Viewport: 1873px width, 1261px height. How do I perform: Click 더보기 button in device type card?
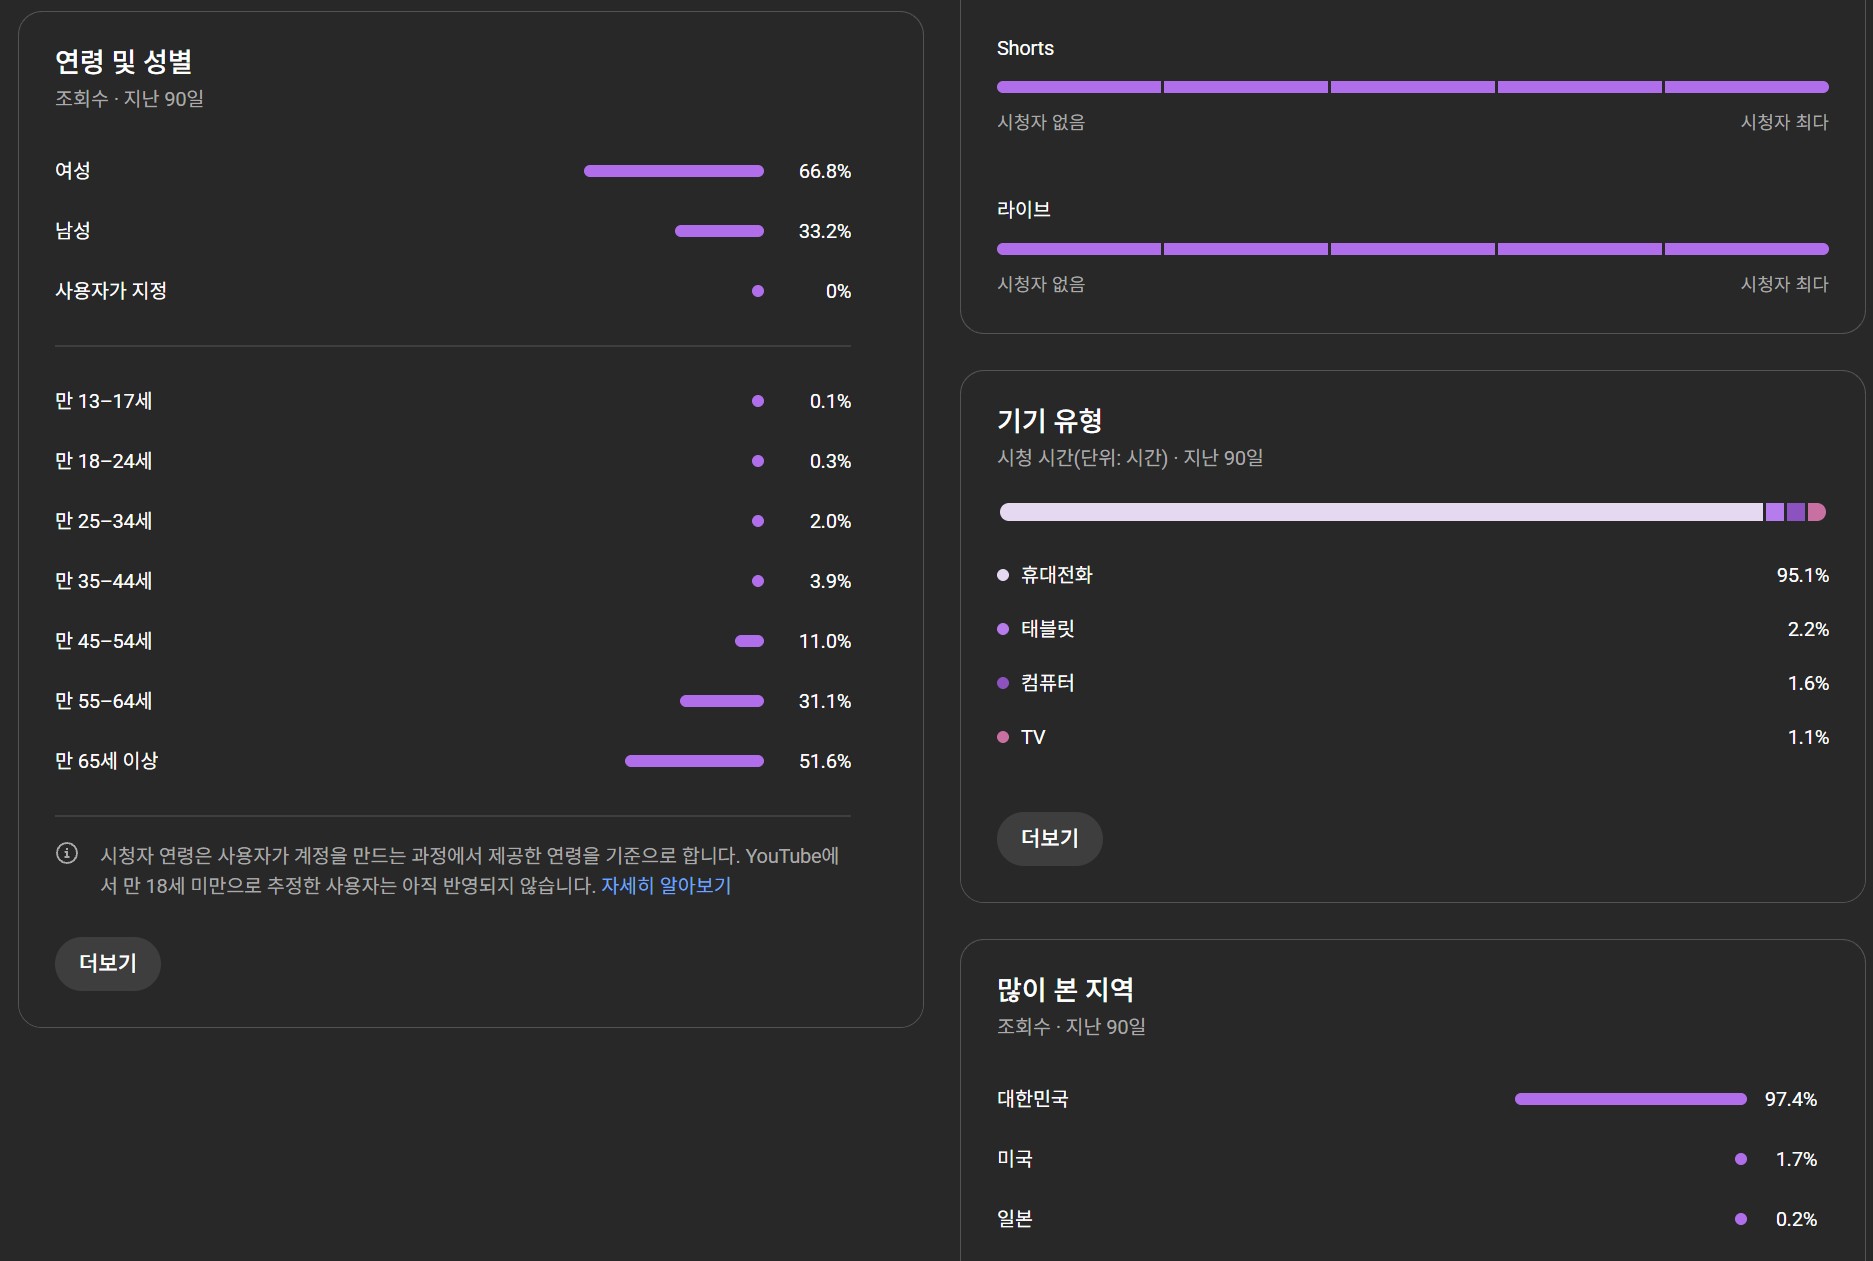click(x=1049, y=838)
